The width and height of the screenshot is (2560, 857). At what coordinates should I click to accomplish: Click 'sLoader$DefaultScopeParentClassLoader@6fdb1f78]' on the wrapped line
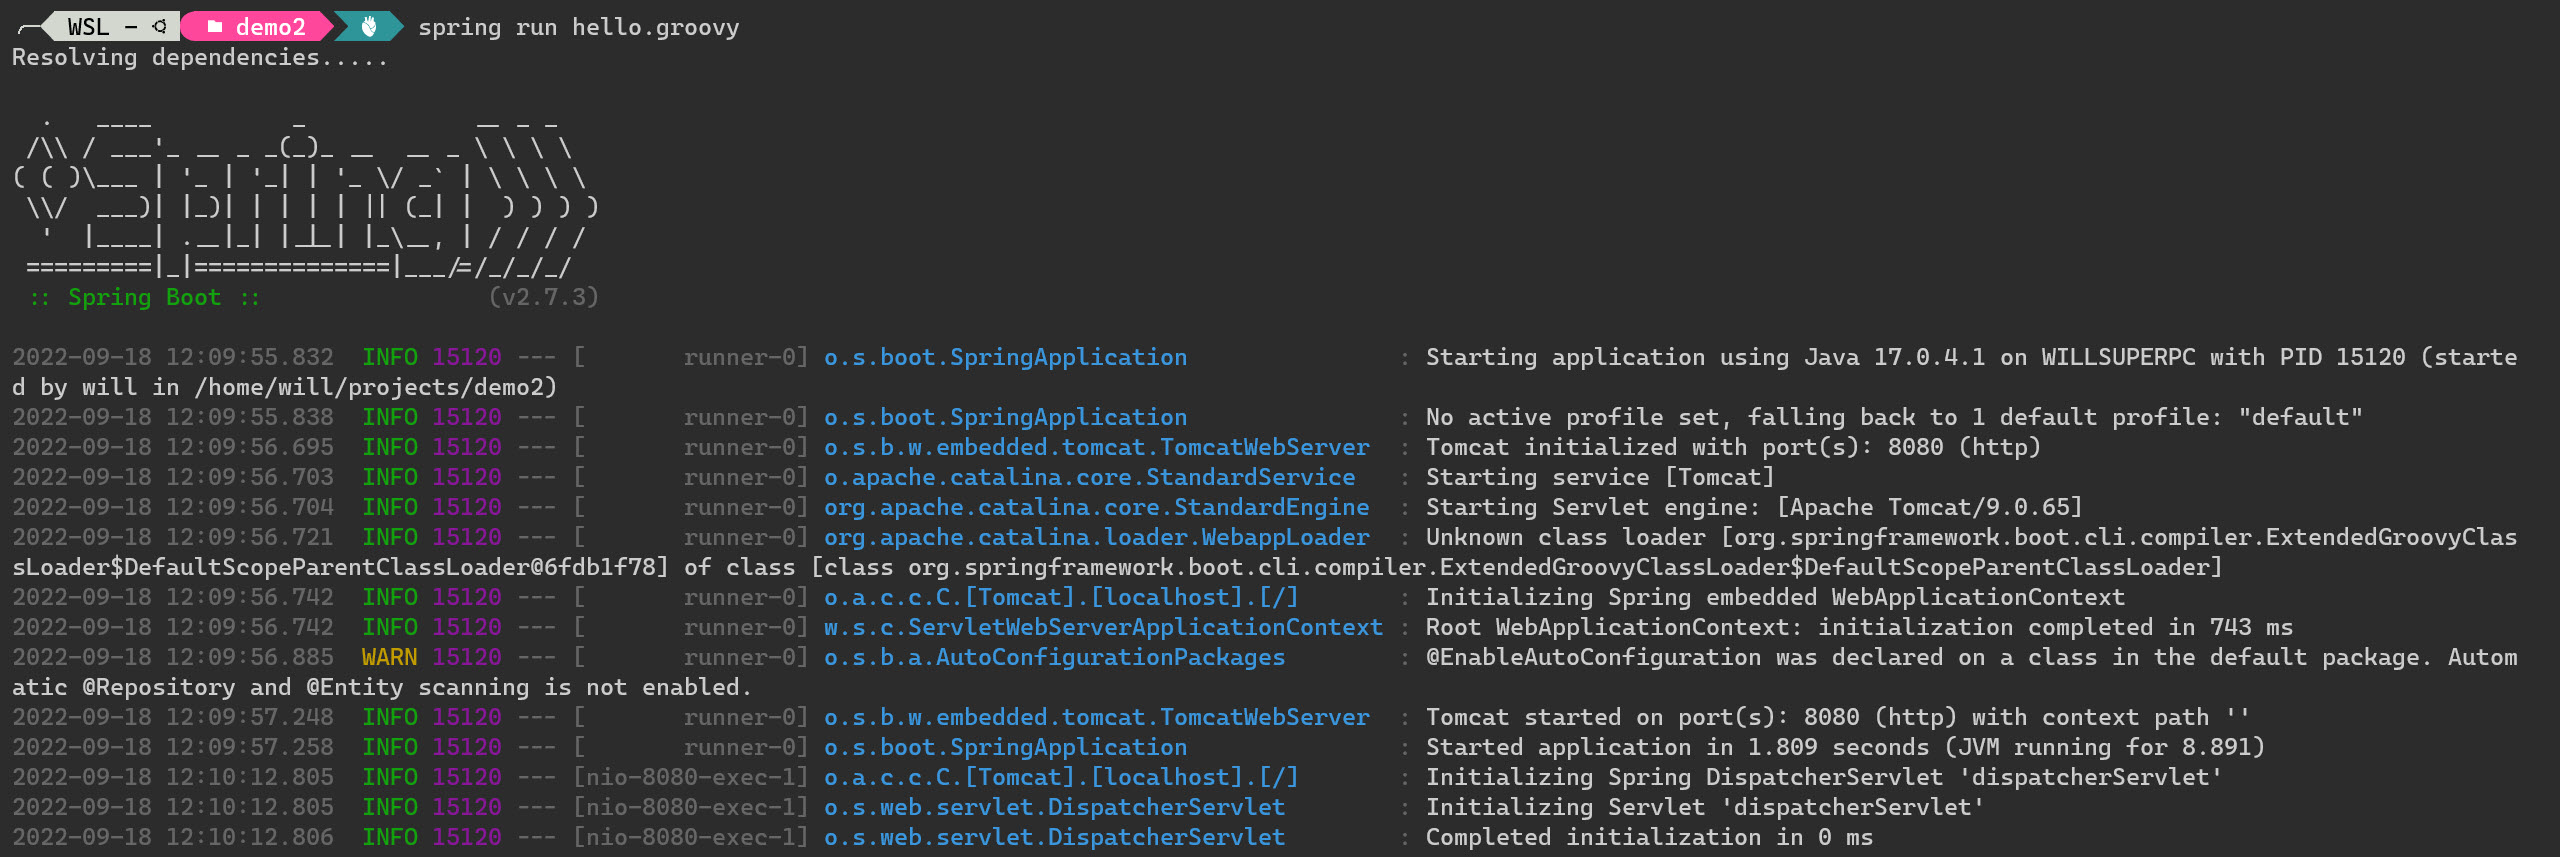coord(341,567)
